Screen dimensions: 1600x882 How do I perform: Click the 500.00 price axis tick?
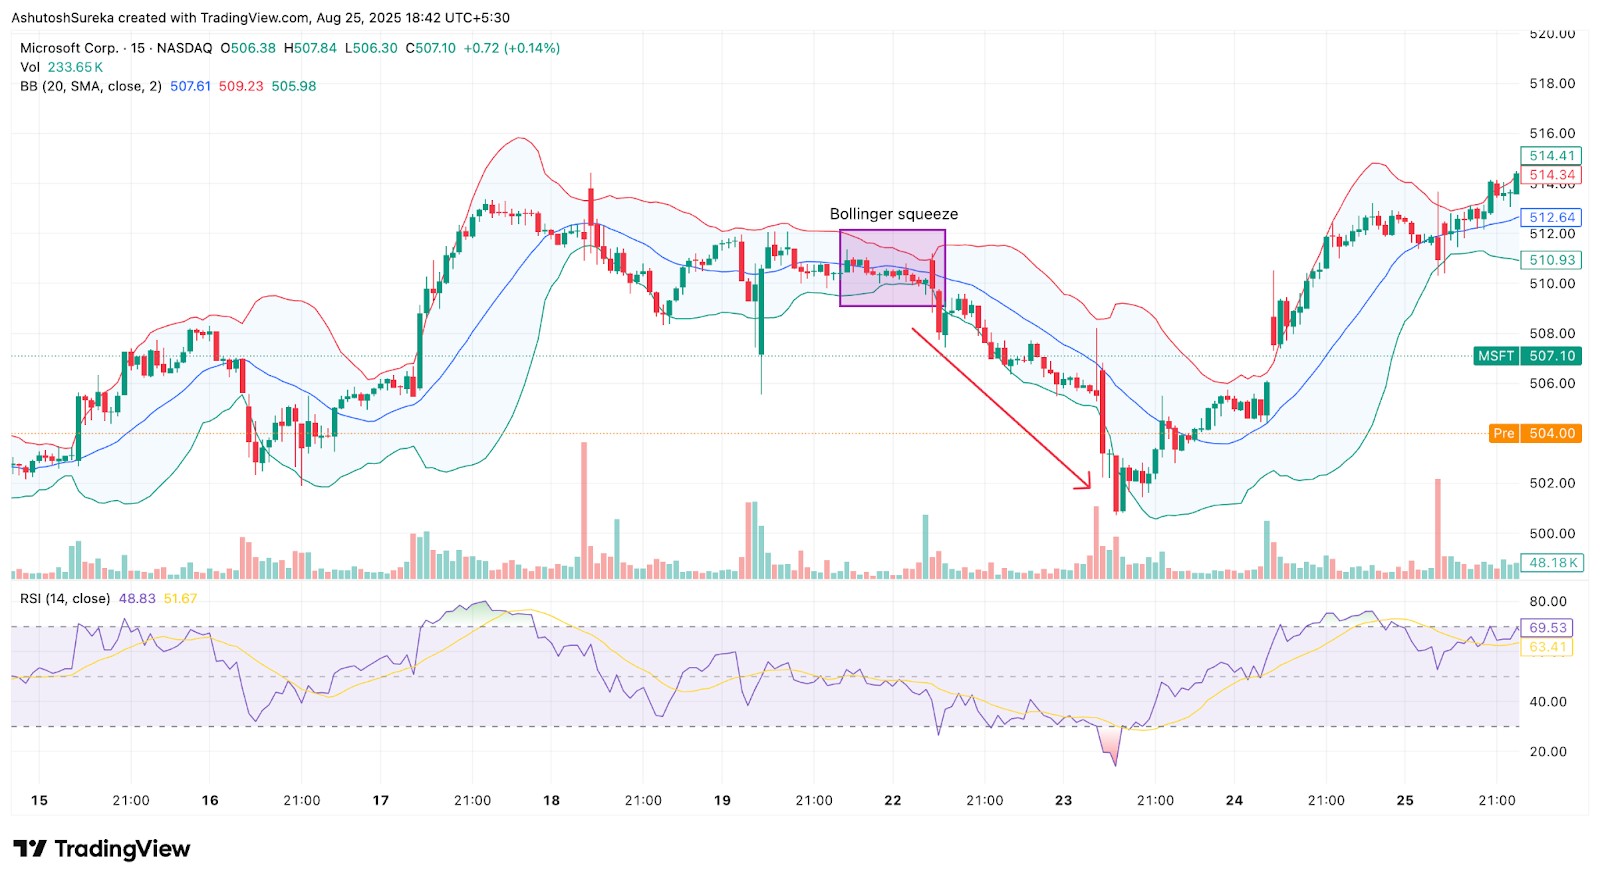1552,534
